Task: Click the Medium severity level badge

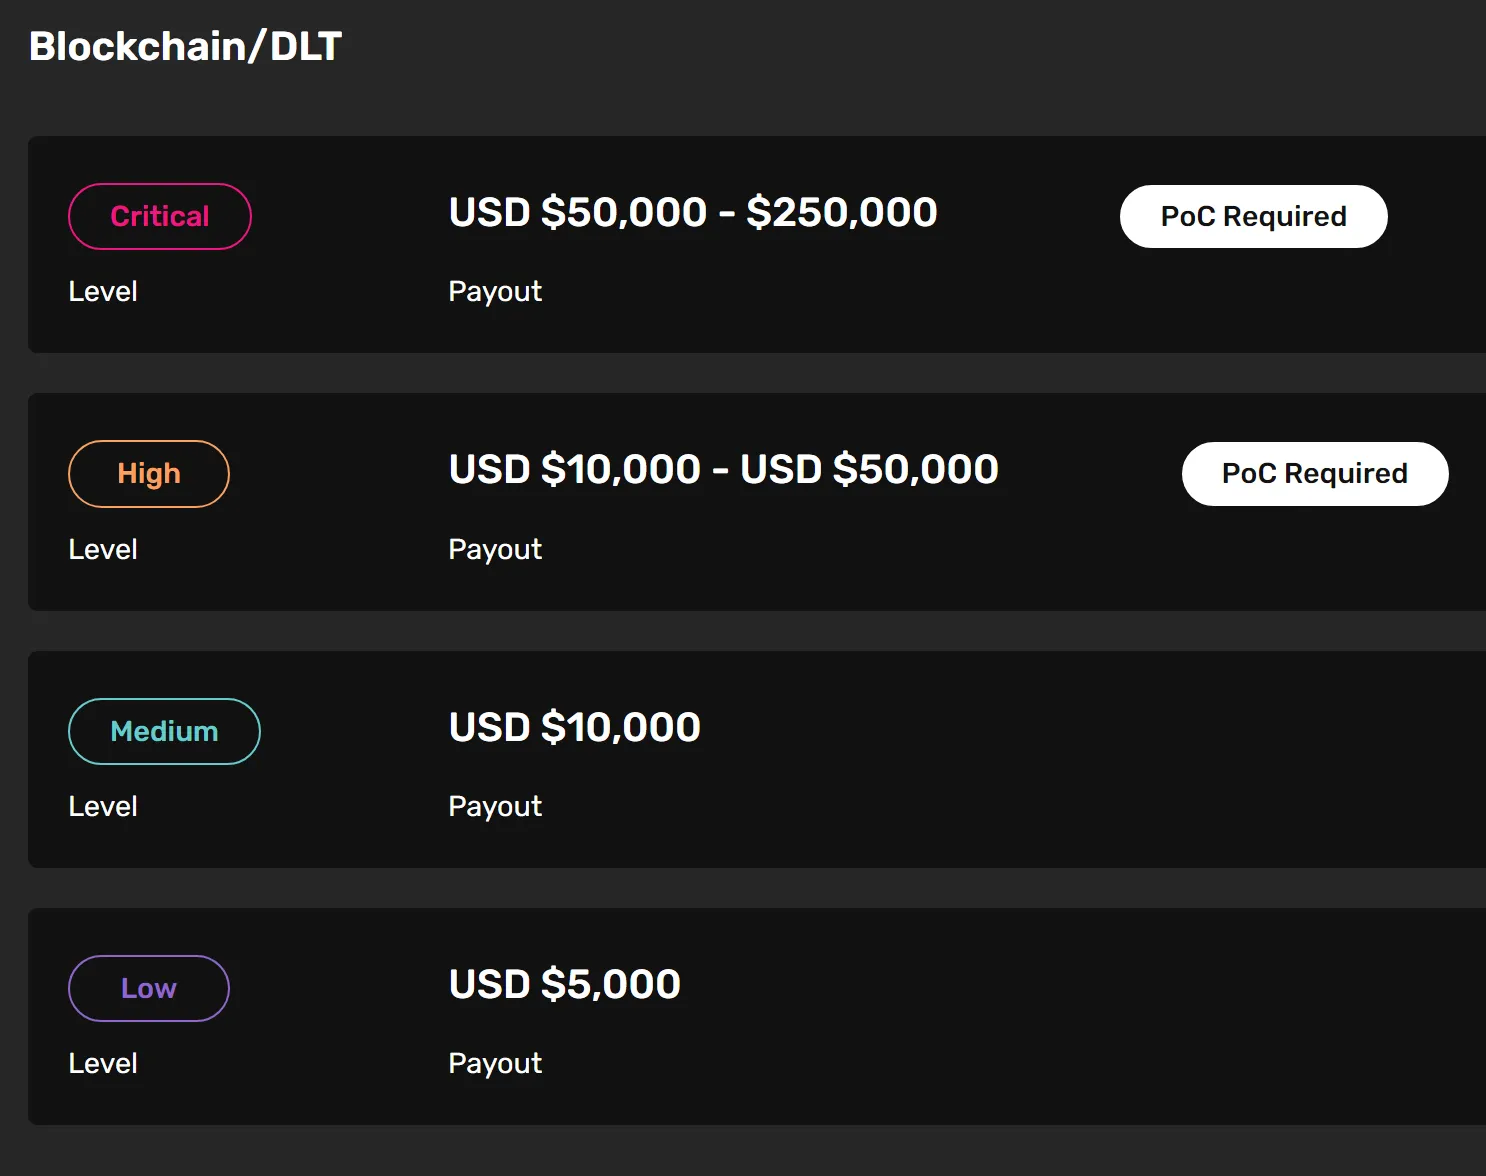Action: point(164,731)
